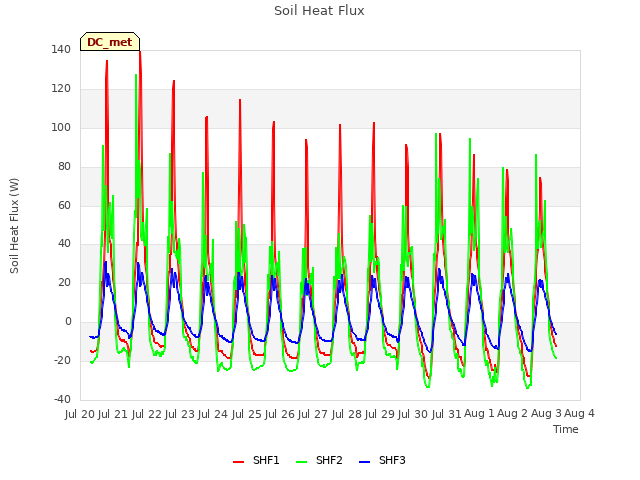
Task: Click the Jul 31 x-axis label
Action: click(446, 414)
